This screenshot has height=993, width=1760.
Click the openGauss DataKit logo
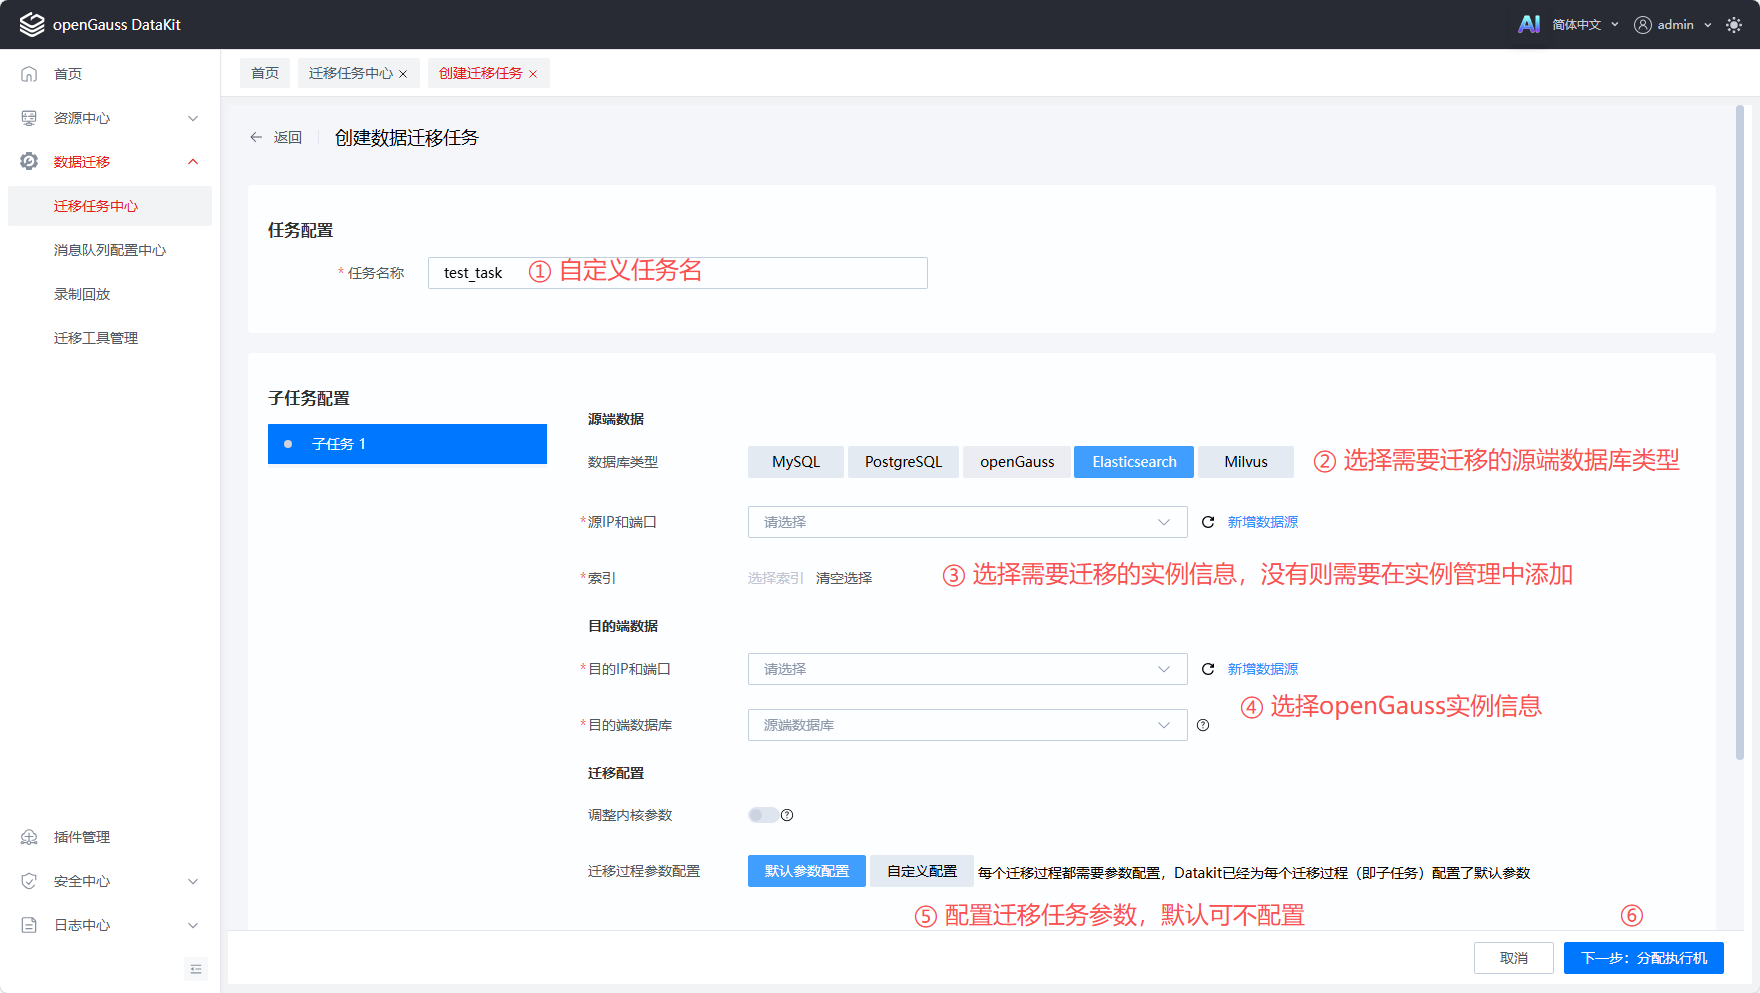[x=32, y=24]
